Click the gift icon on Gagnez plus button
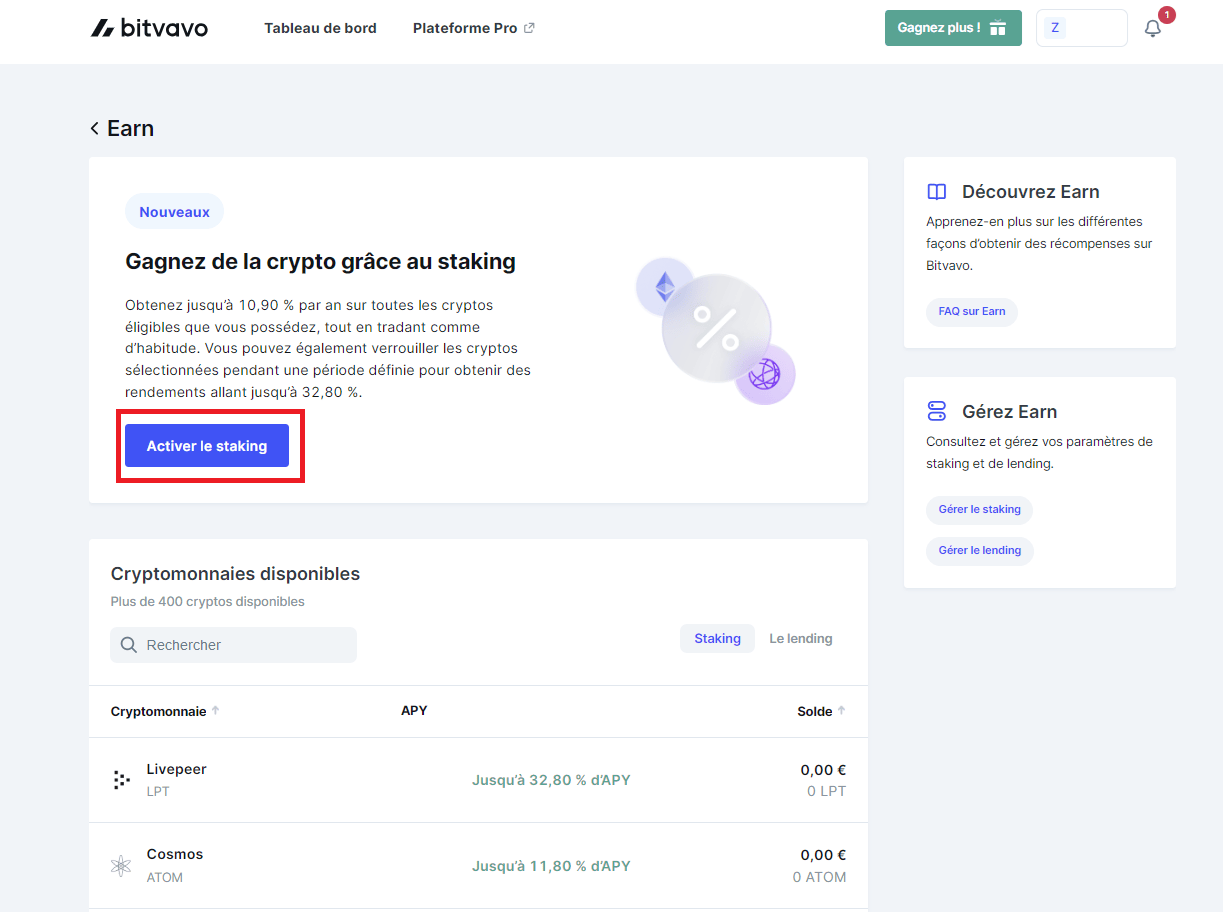1223x912 pixels. coord(997,28)
